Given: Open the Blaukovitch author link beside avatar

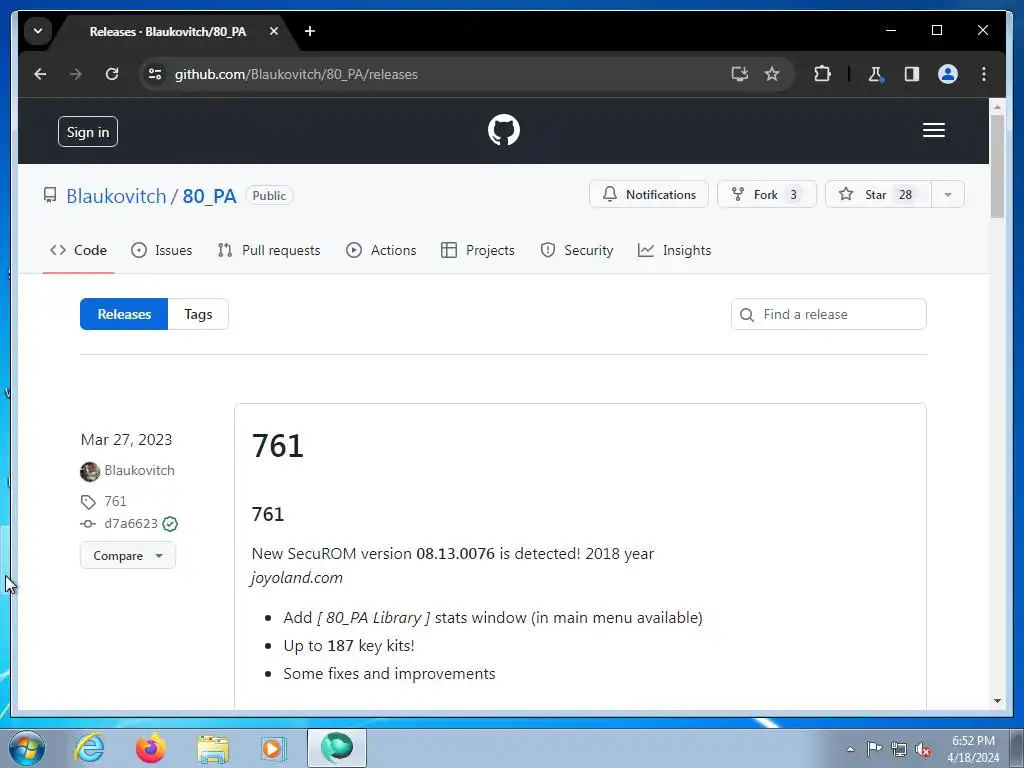Looking at the screenshot, I should click(139, 470).
